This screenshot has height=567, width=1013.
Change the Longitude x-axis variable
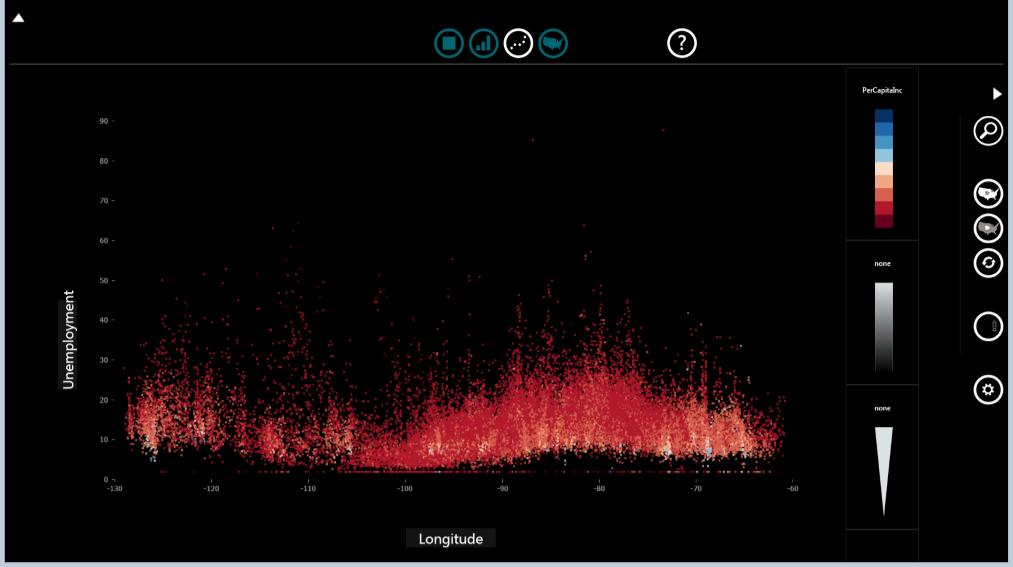tap(450, 539)
